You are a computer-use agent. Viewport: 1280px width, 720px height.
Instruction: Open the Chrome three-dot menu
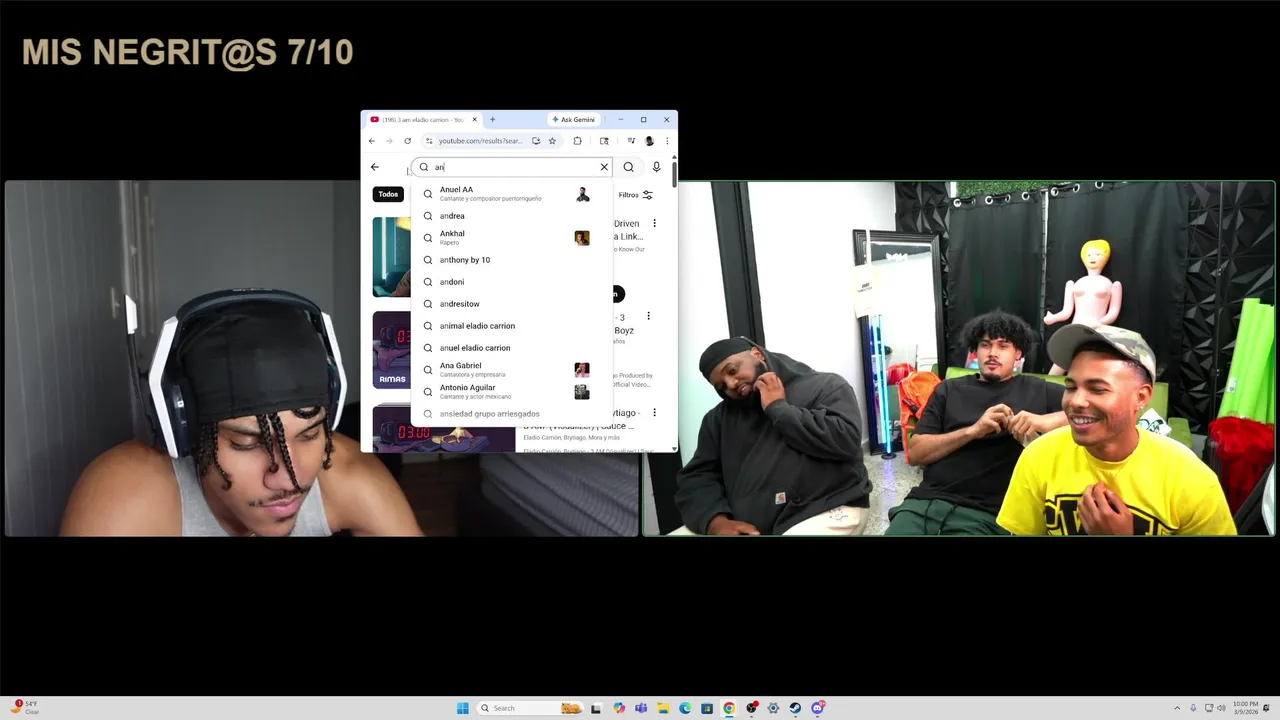667,141
